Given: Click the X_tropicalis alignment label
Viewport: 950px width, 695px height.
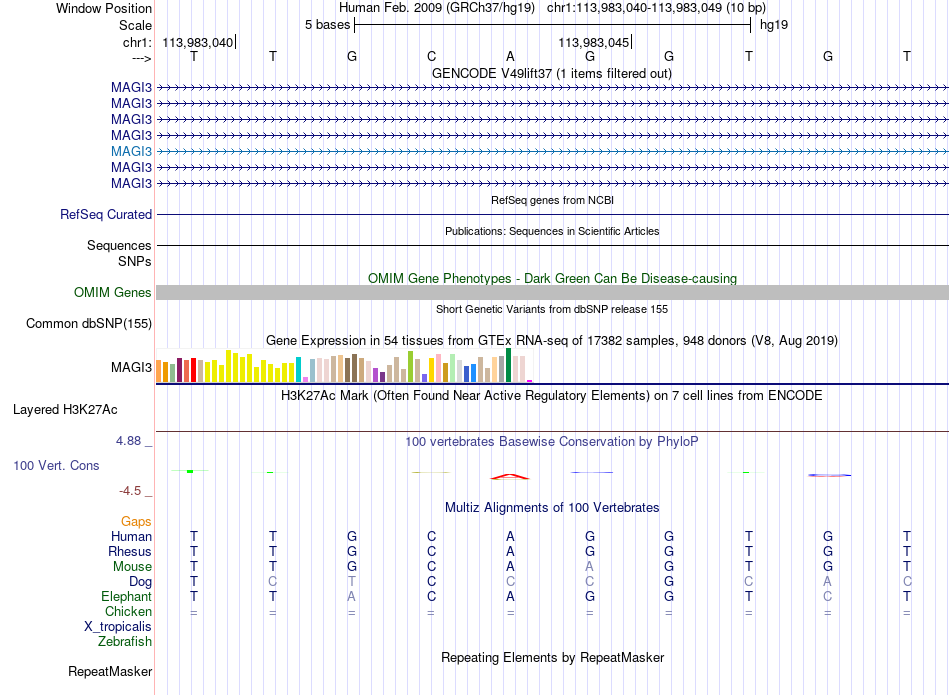Looking at the screenshot, I should tap(118, 627).
